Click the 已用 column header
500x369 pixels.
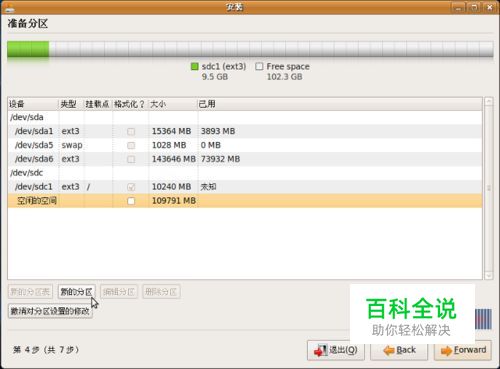pos(340,104)
